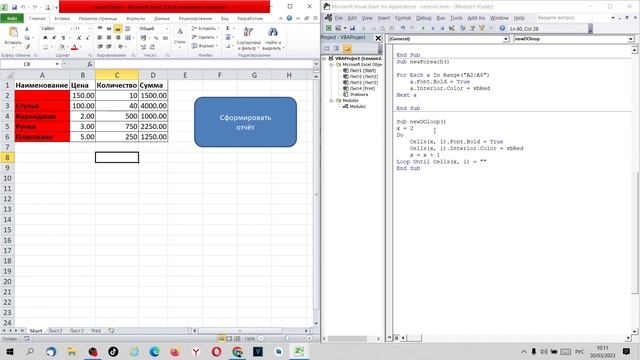Screen dimensions: 640x360
Task: Close the Project - VBAProject pane
Action: click(378, 38)
